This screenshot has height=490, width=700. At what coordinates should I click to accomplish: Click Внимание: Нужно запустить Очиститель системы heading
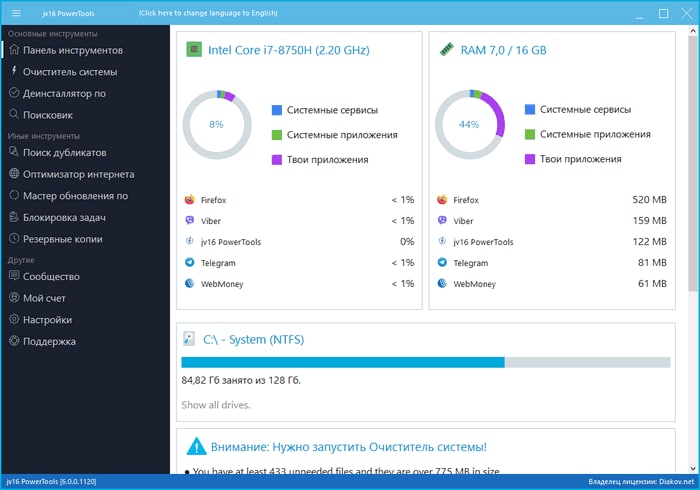349,447
